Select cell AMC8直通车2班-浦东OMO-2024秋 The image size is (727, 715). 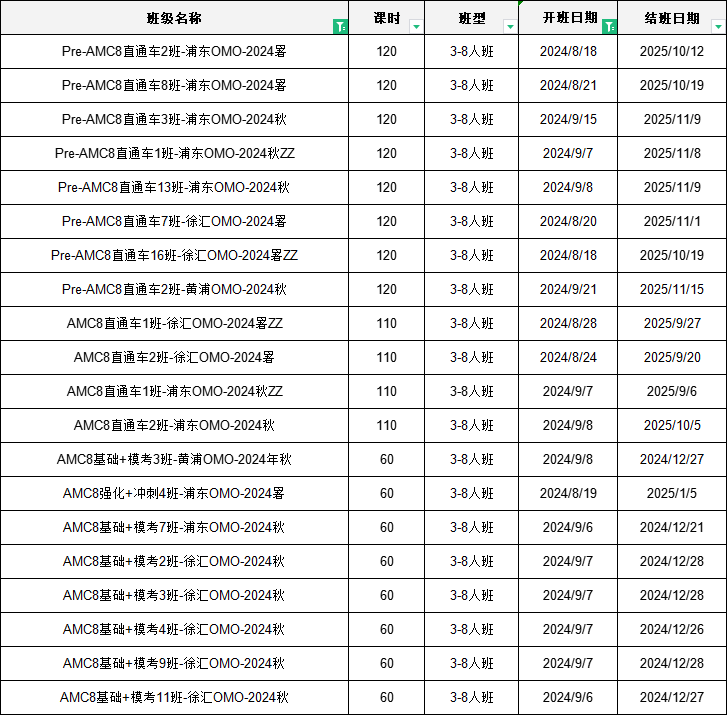[x=174, y=426]
